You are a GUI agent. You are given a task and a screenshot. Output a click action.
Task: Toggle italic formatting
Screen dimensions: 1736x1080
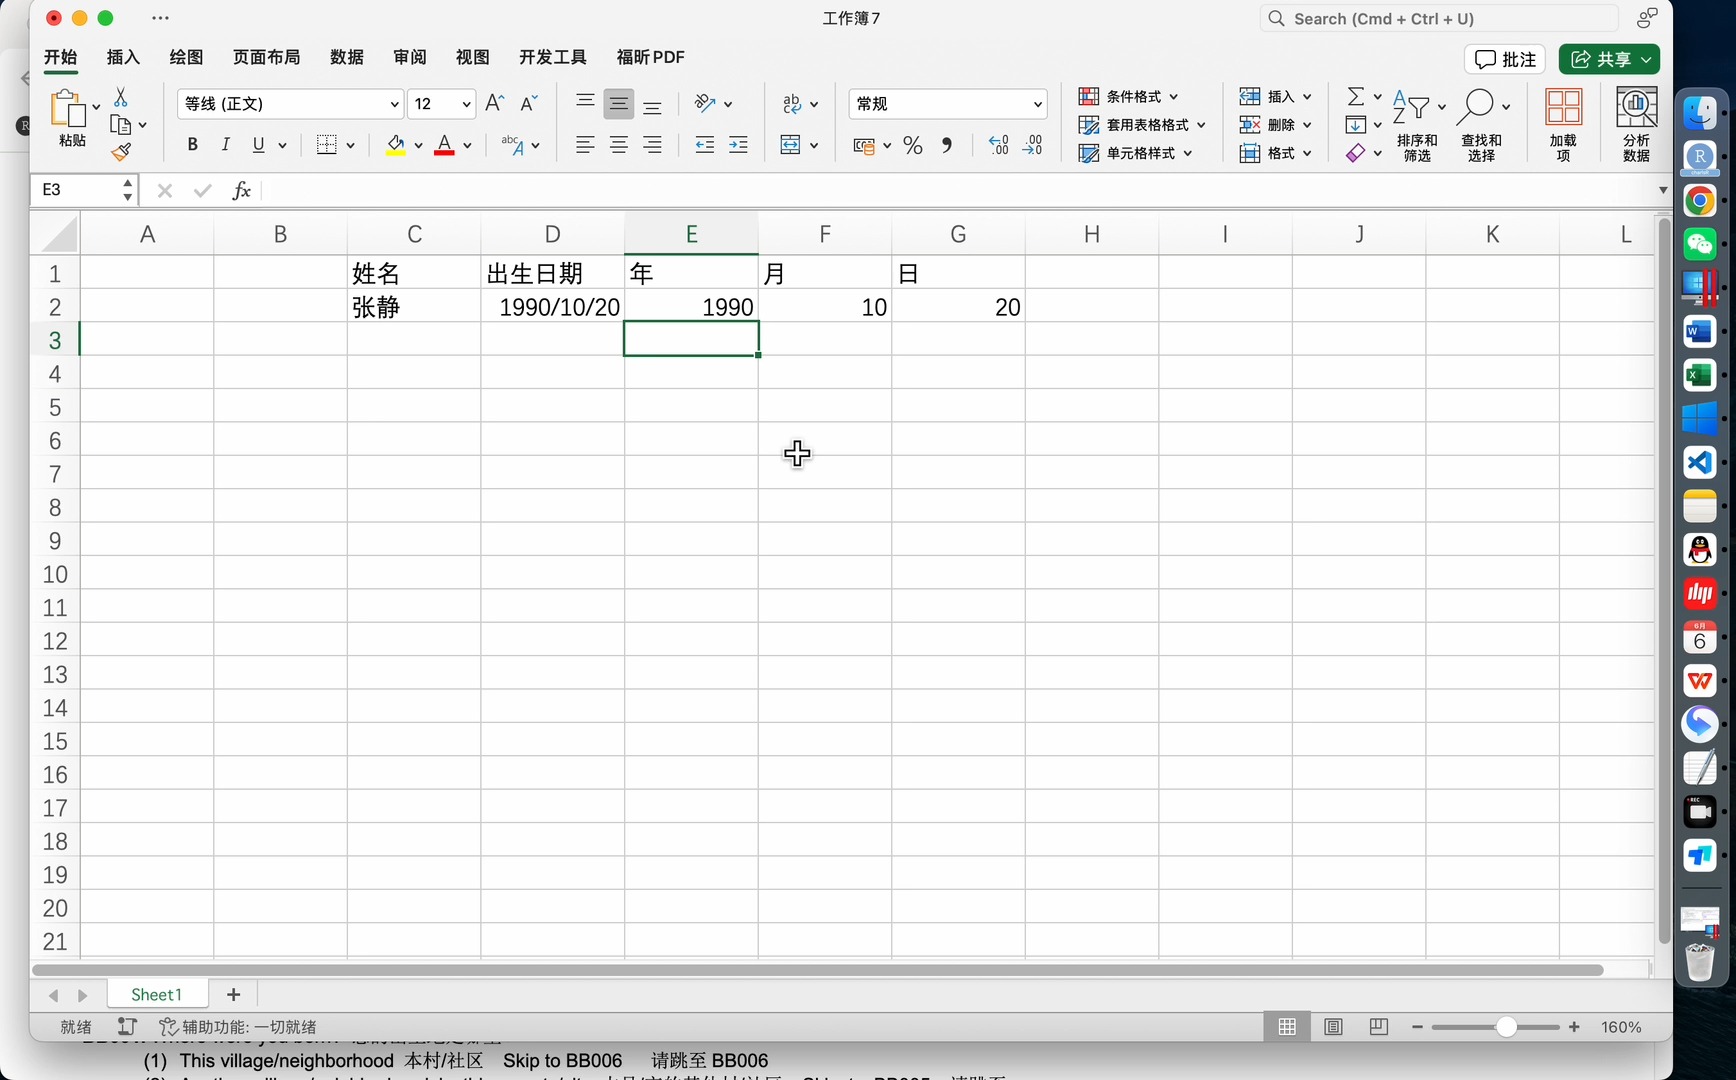pos(226,145)
